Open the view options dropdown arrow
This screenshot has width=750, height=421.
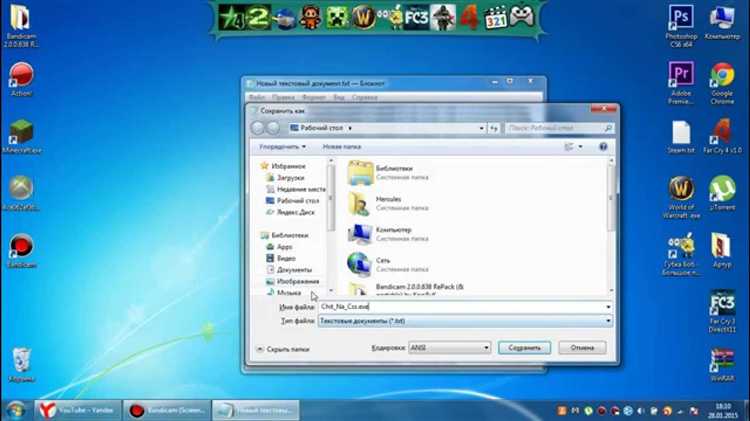click(580, 147)
